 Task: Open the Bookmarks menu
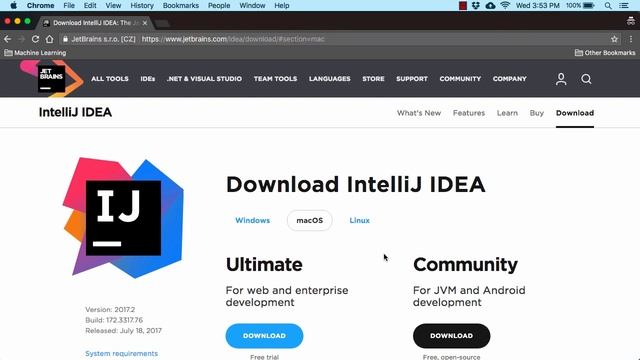tap(181, 5)
